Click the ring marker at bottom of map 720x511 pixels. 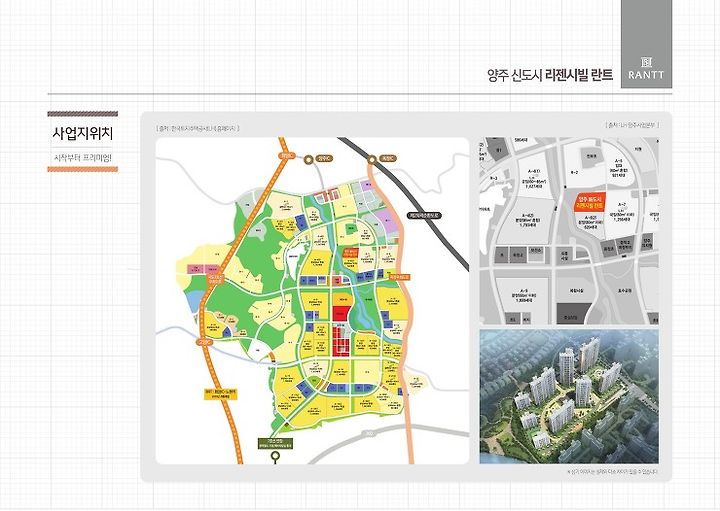276,456
